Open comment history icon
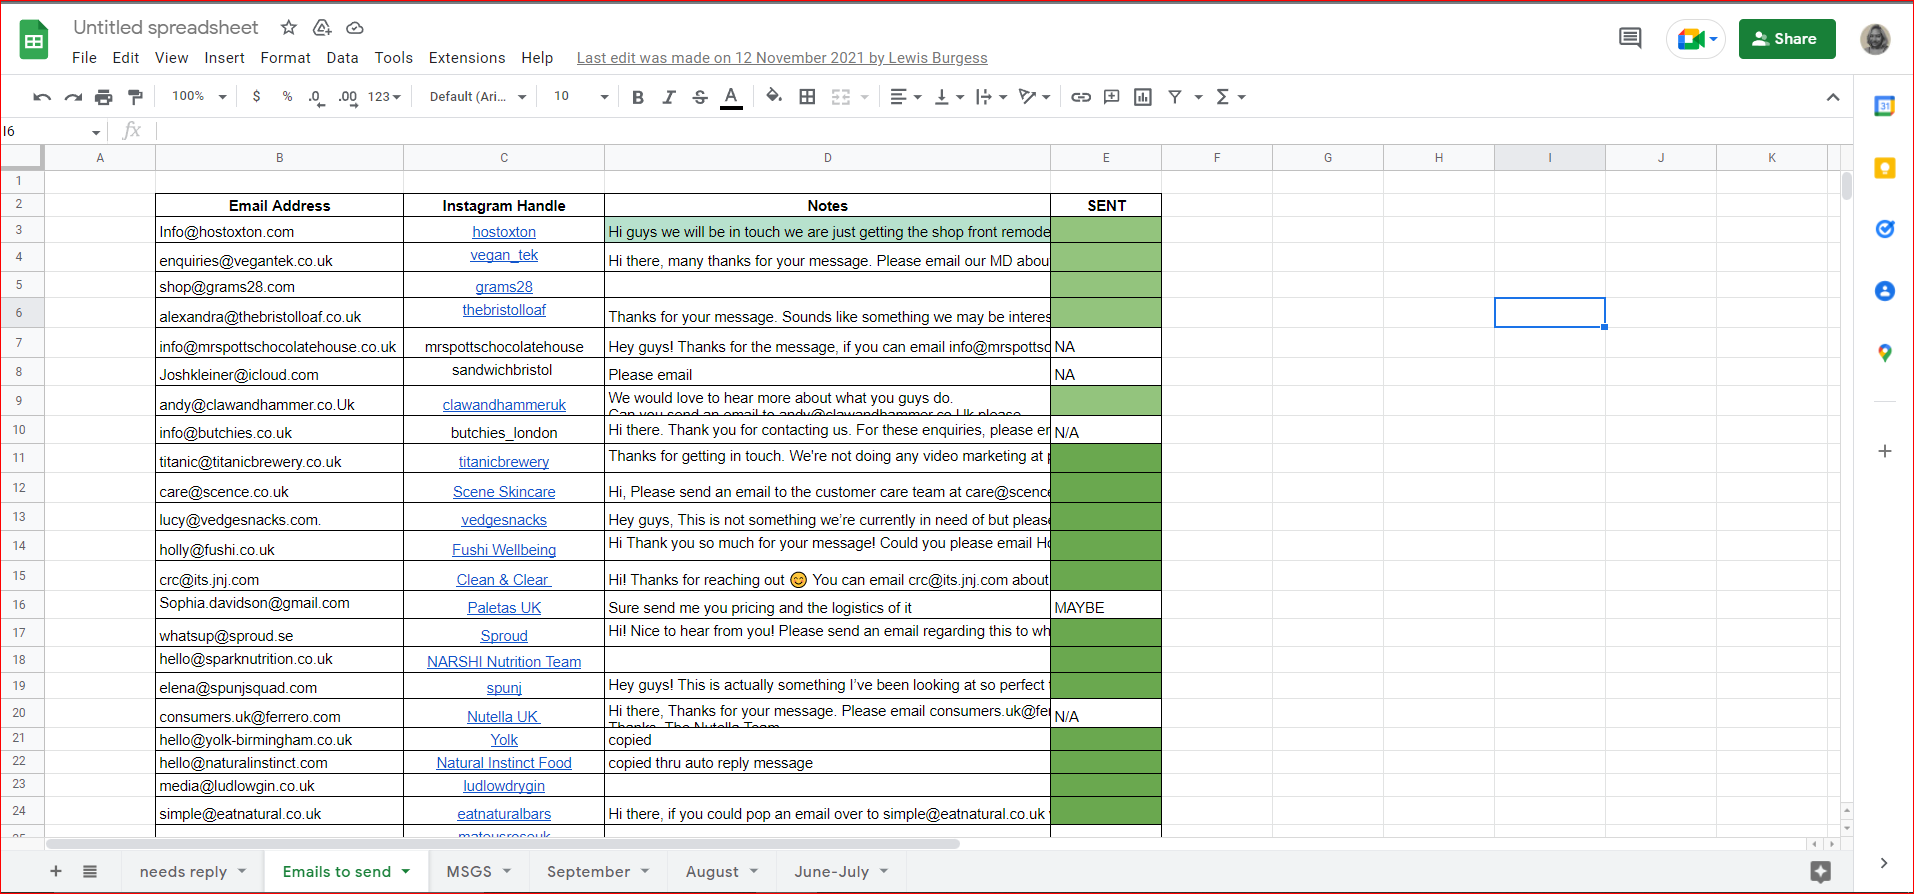 [1630, 39]
